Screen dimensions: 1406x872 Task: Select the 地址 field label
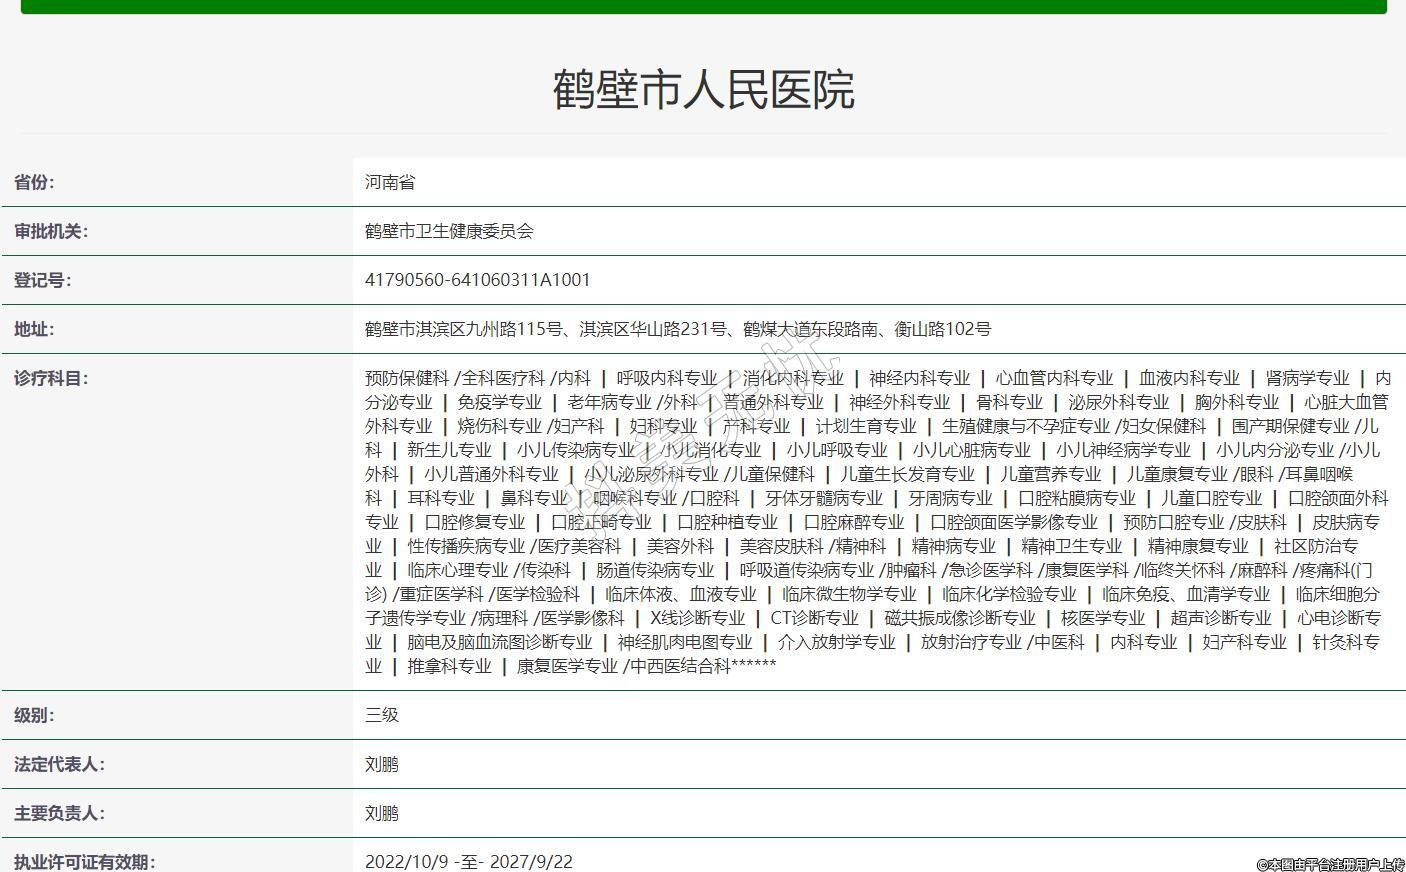click(34, 329)
